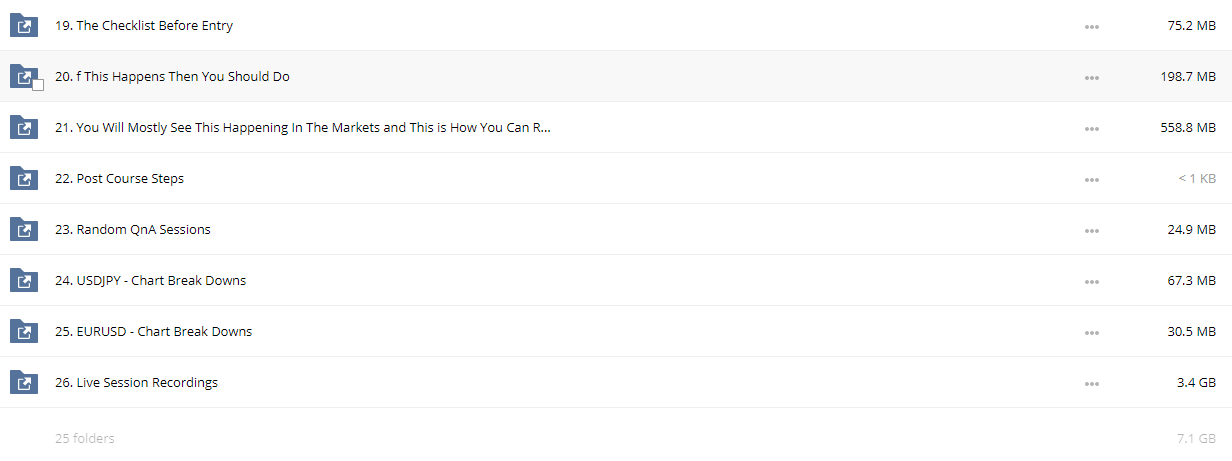Show more options for Live Session Recordings
Viewport: 1232px width, 461px height.
(x=1091, y=383)
